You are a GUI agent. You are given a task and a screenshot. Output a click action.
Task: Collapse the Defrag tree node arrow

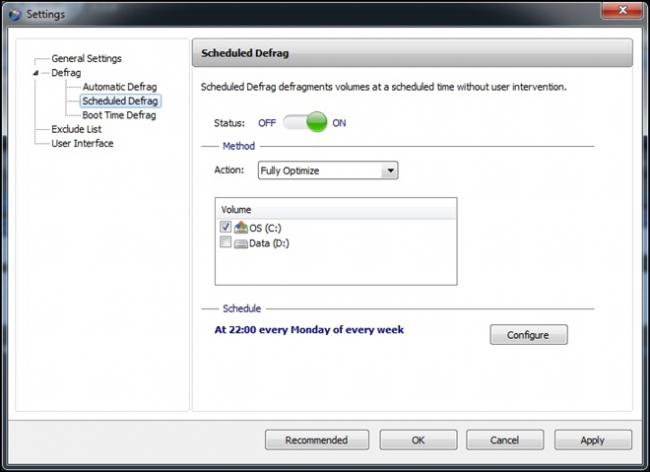click(36, 73)
